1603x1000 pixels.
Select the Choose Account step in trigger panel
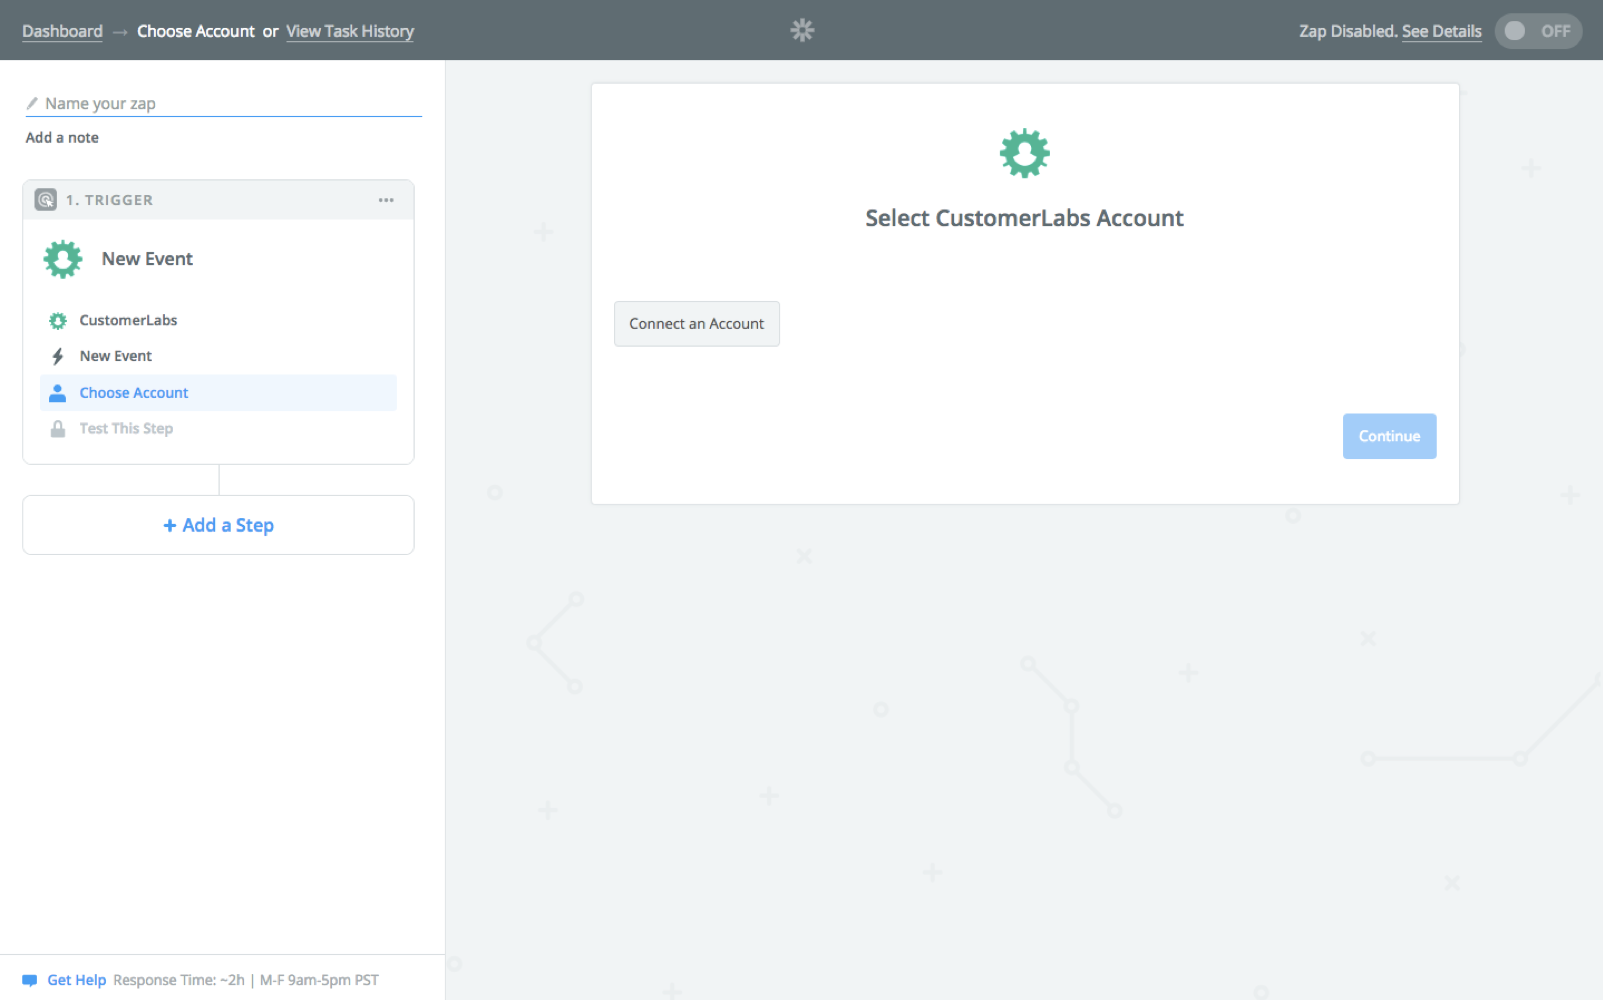[x=134, y=392]
